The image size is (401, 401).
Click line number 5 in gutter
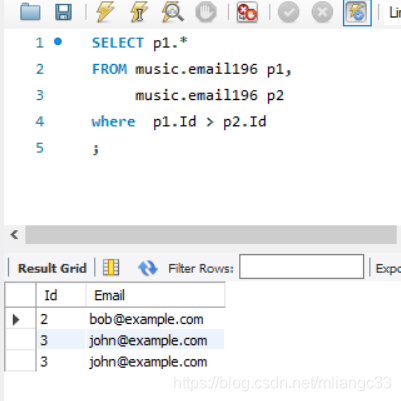click(x=40, y=148)
